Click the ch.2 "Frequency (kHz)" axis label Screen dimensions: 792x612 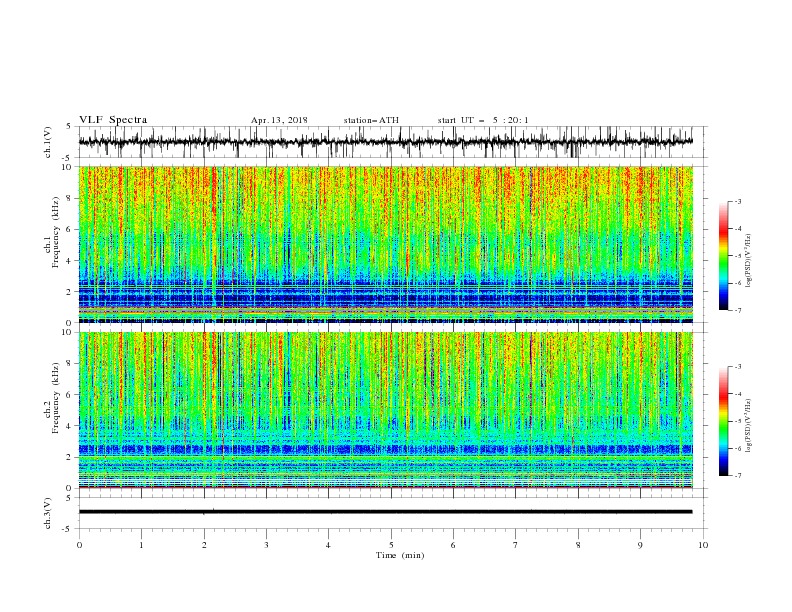point(56,398)
